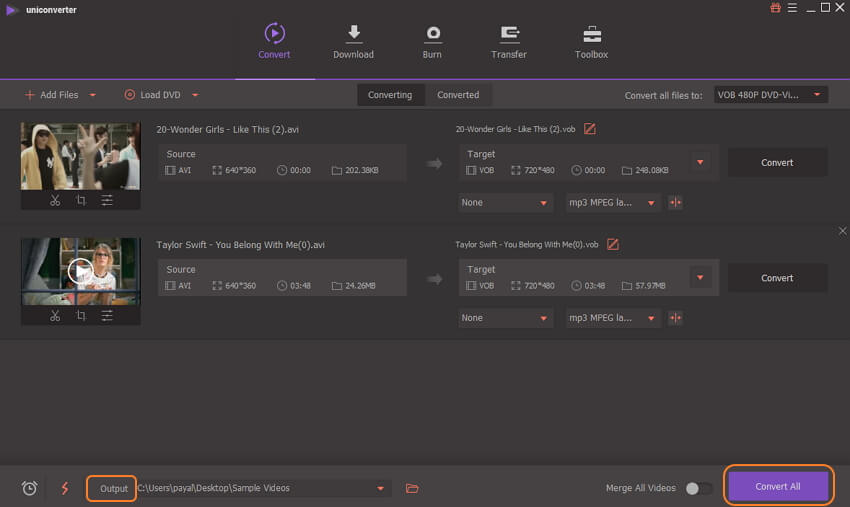Open subtitle None dropdown for Wonder Girls

[505, 203]
